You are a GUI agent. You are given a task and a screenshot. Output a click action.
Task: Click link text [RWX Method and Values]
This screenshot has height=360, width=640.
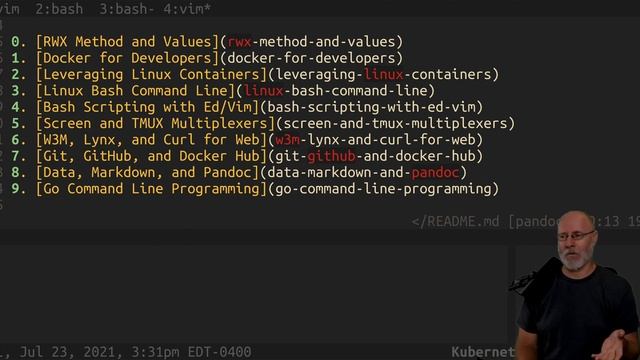127,42
